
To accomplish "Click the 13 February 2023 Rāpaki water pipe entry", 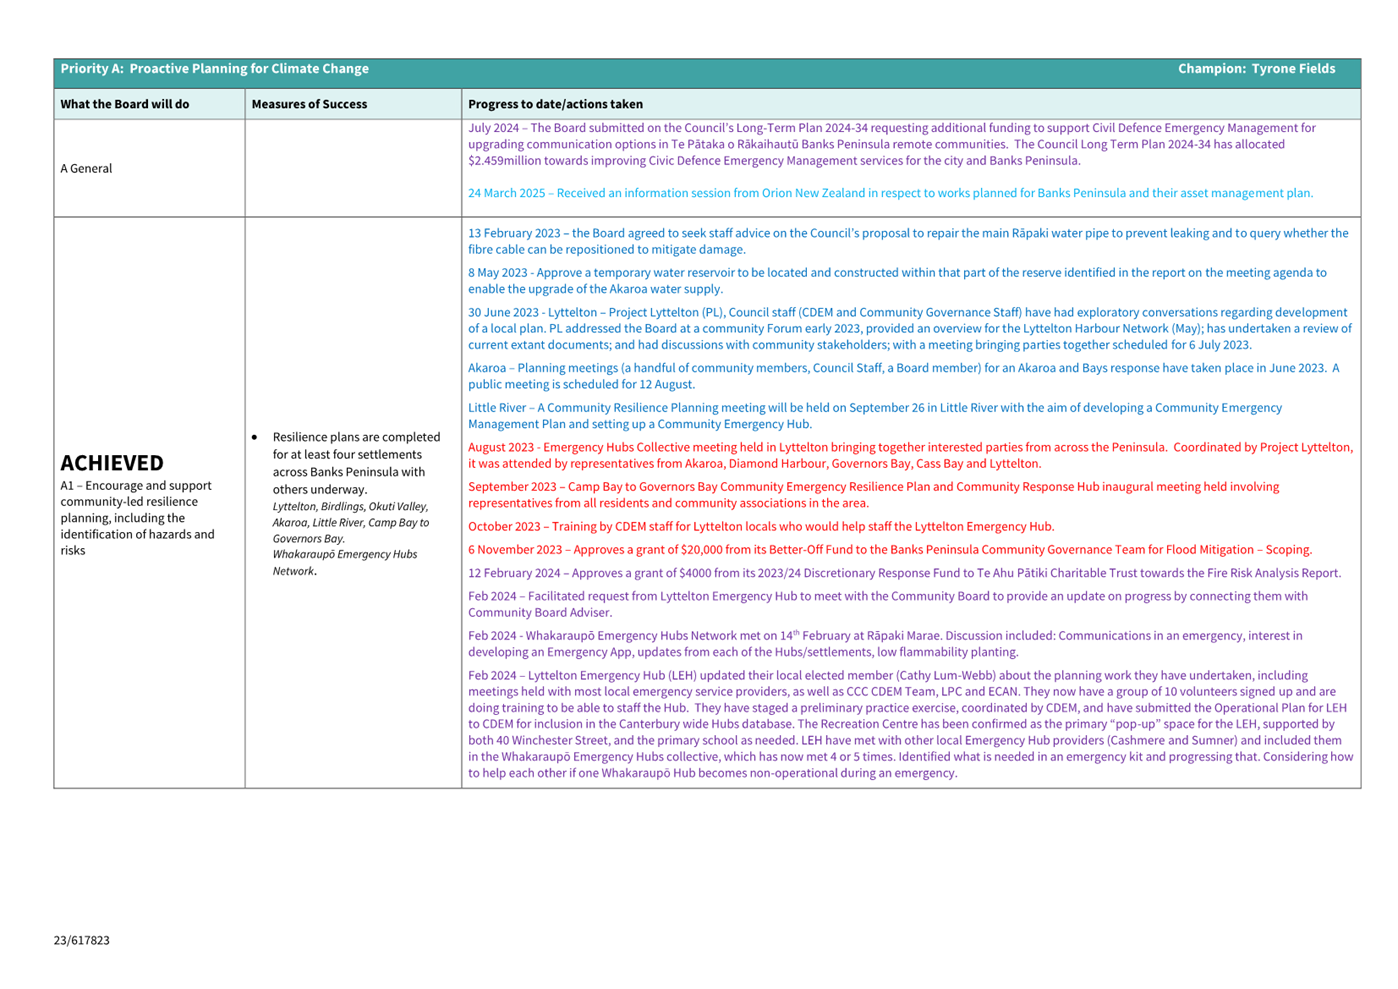I will (x=907, y=241).
